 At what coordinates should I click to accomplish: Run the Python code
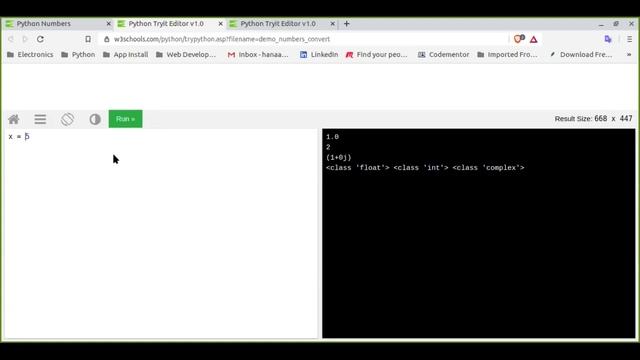[125, 119]
